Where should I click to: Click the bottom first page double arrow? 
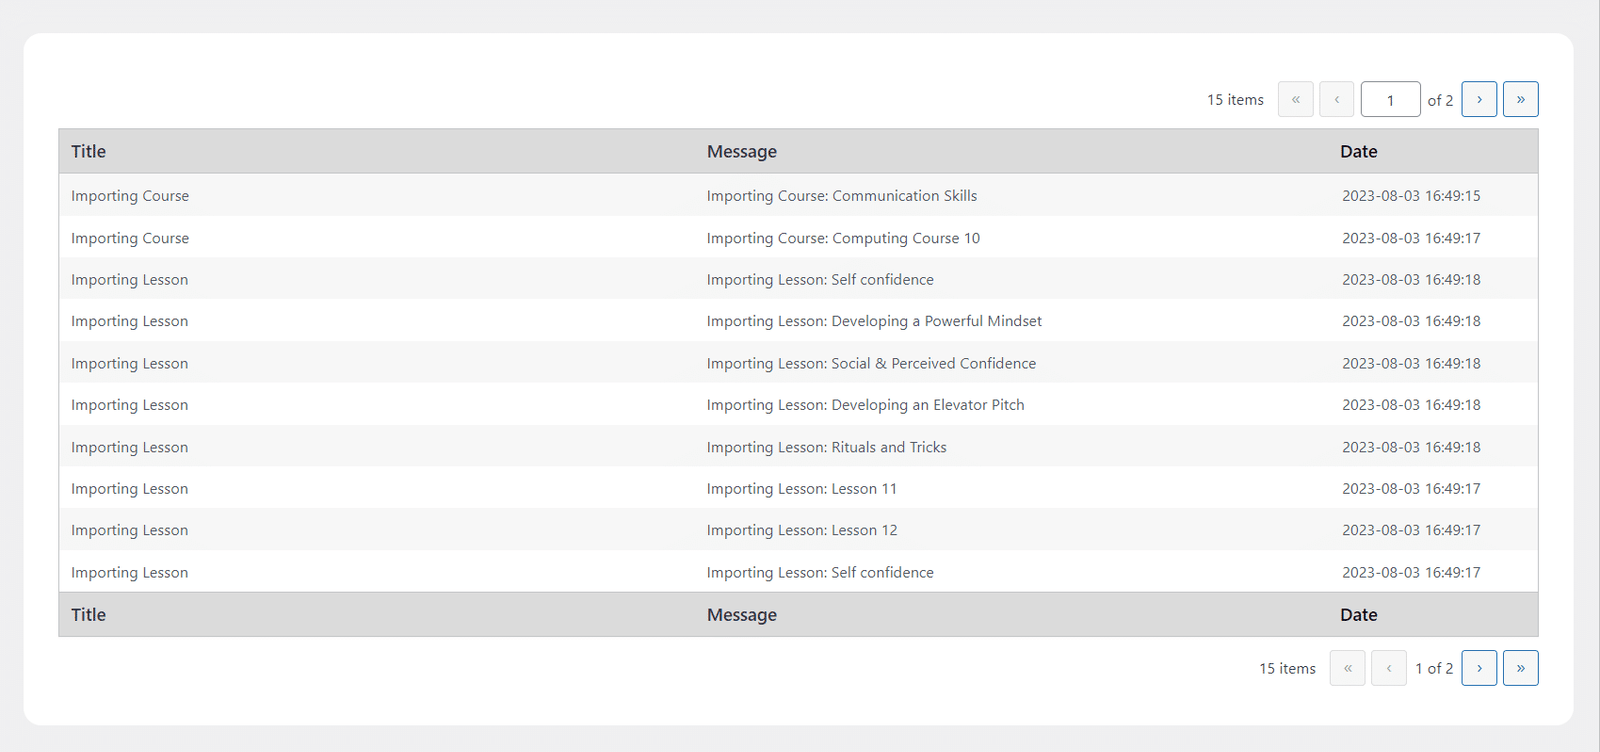point(1347,668)
